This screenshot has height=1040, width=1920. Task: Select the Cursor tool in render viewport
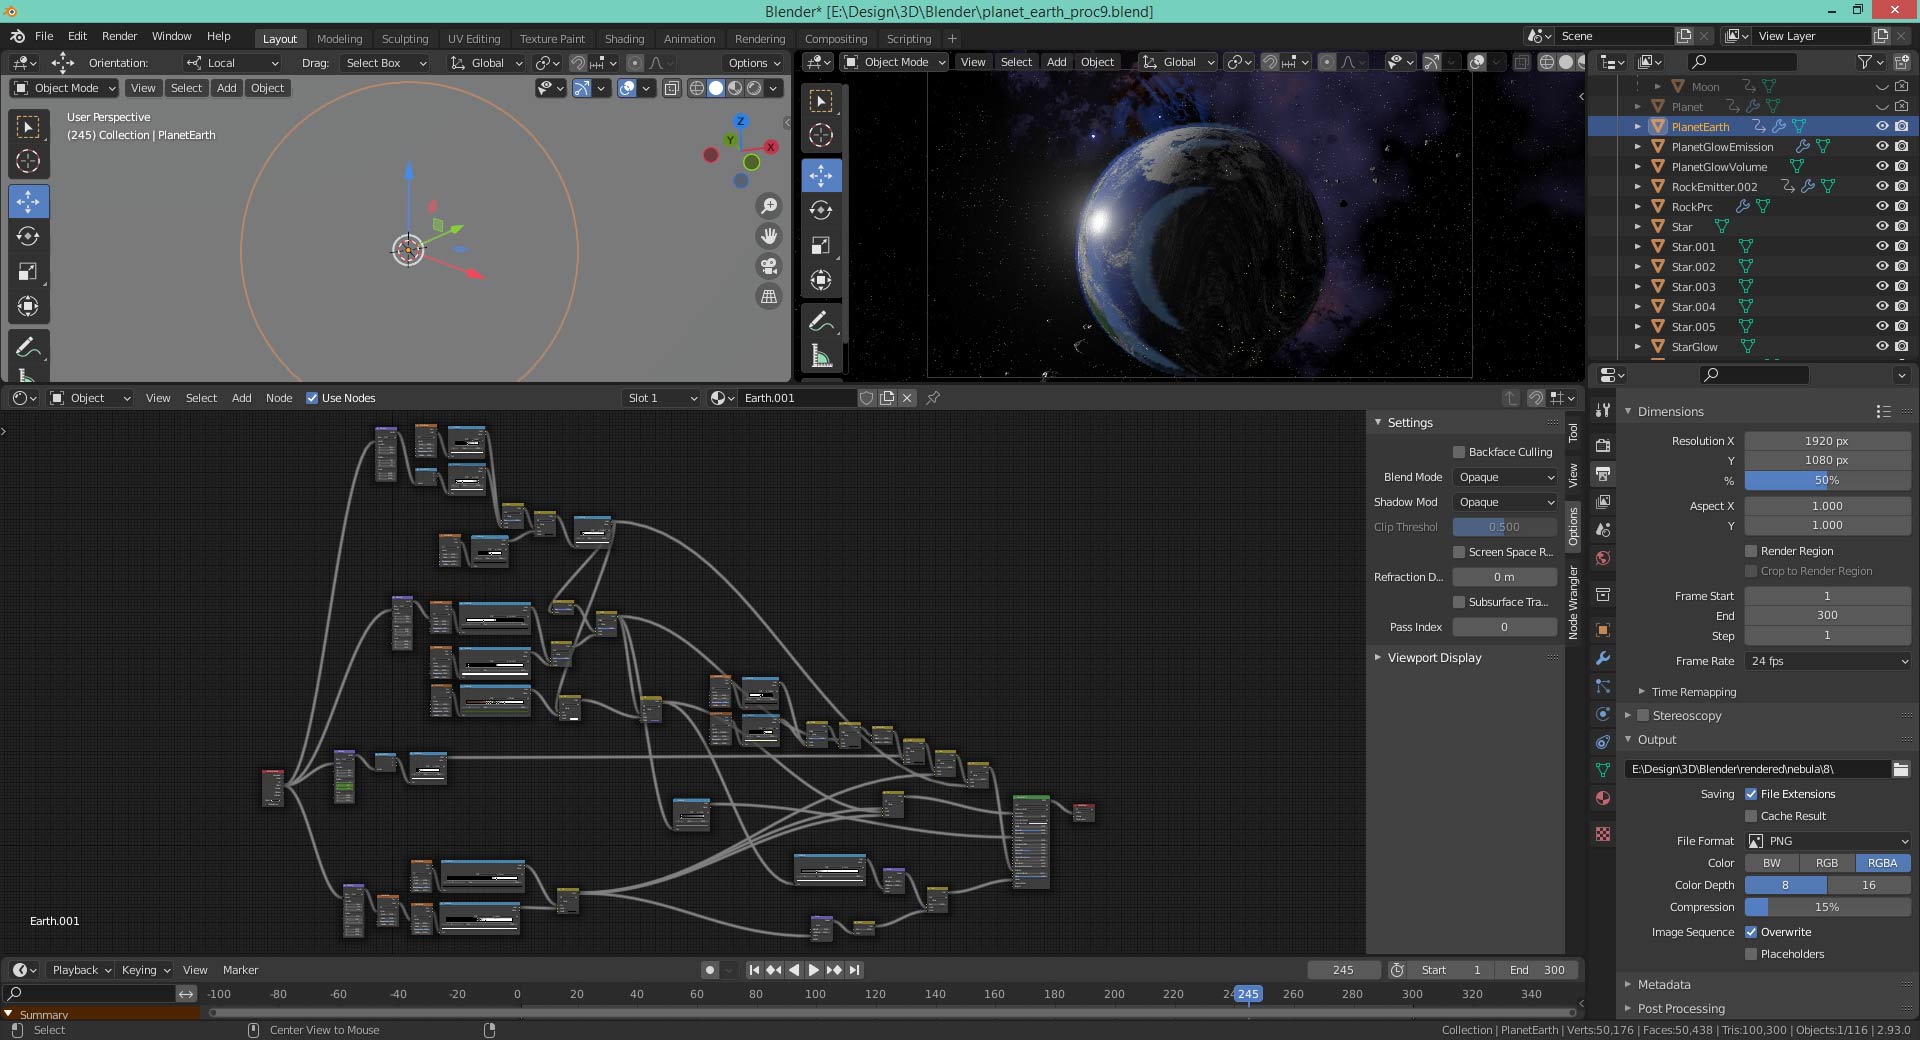[821, 136]
